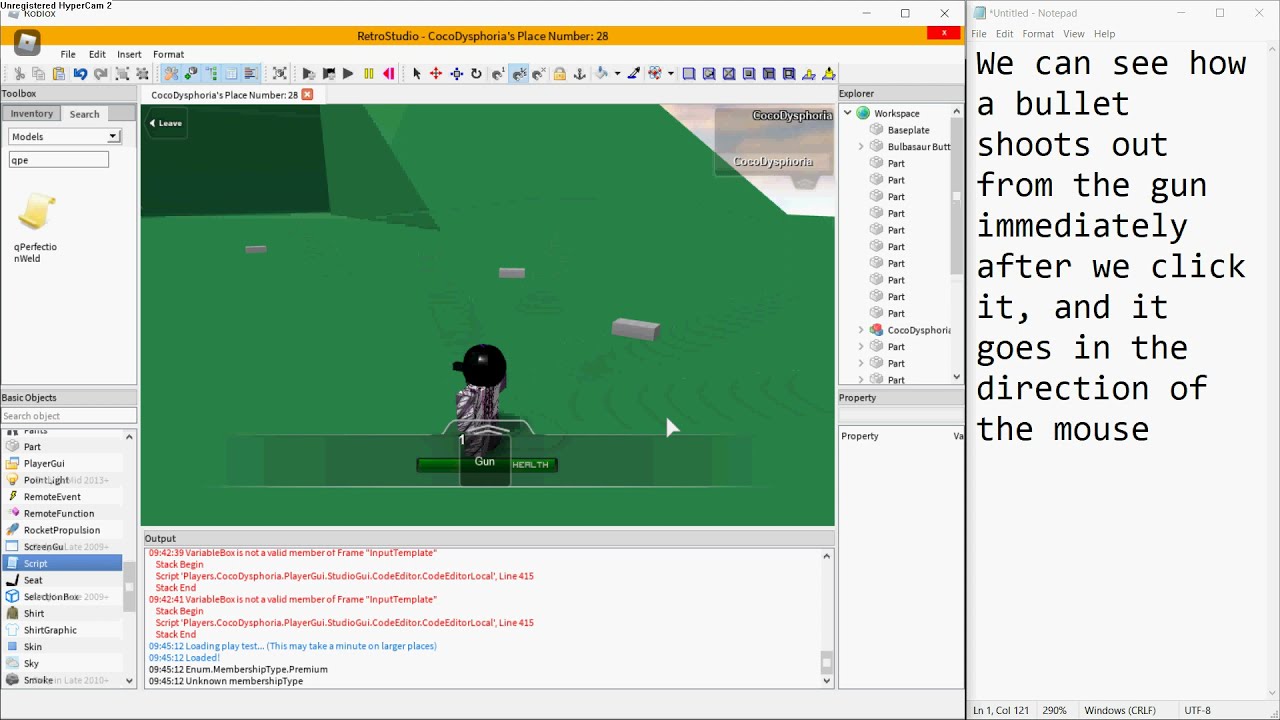Open Notepad's View menu

click(1074, 34)
